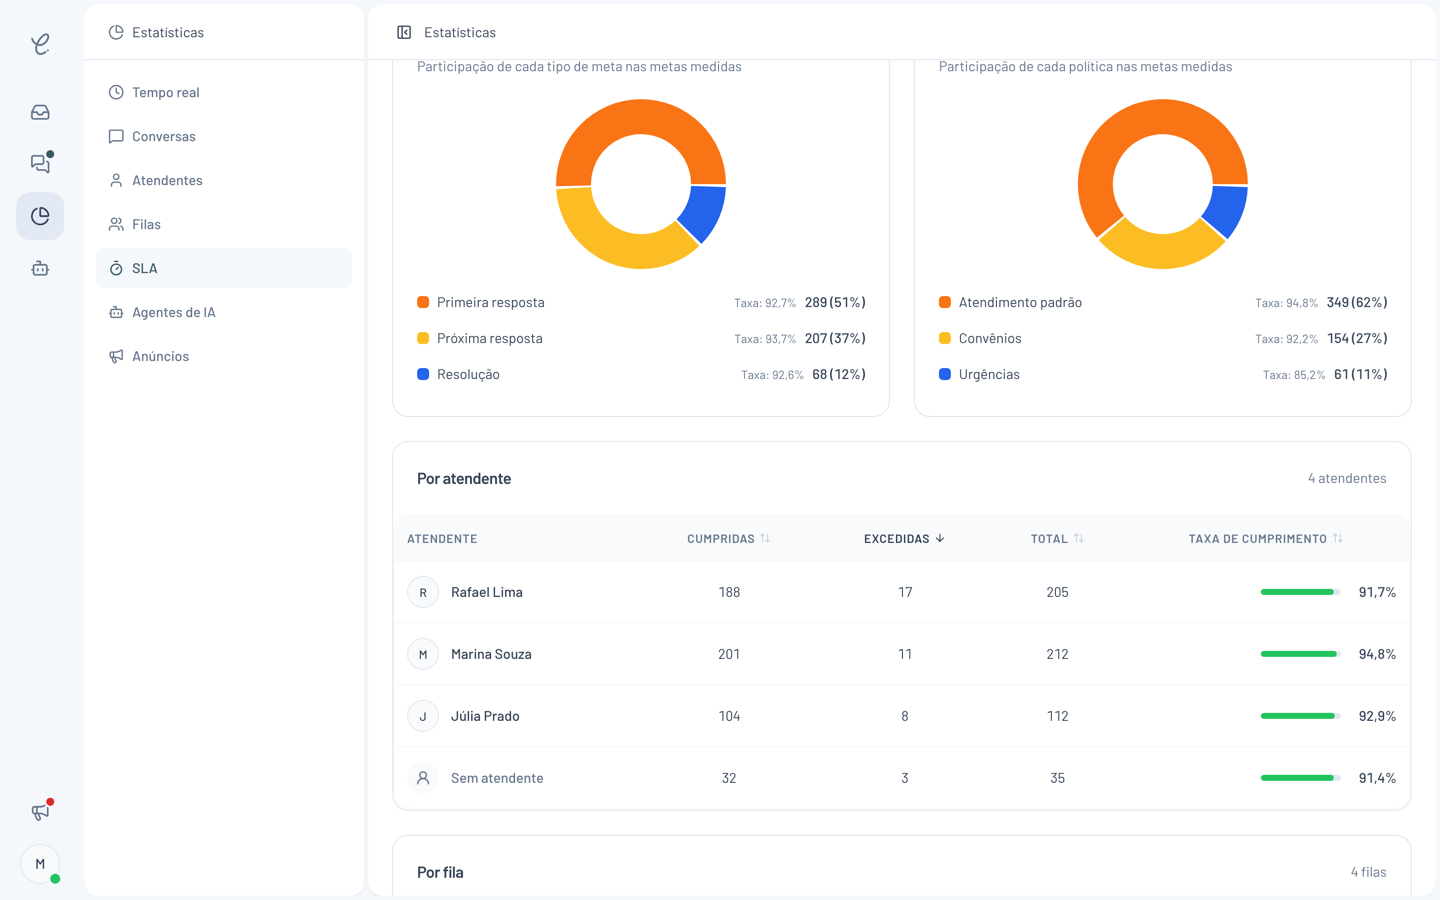This screenshot has width=1440, height=900.
Task: Click Rafael Lima's R avatar
Action: point(423,592)
